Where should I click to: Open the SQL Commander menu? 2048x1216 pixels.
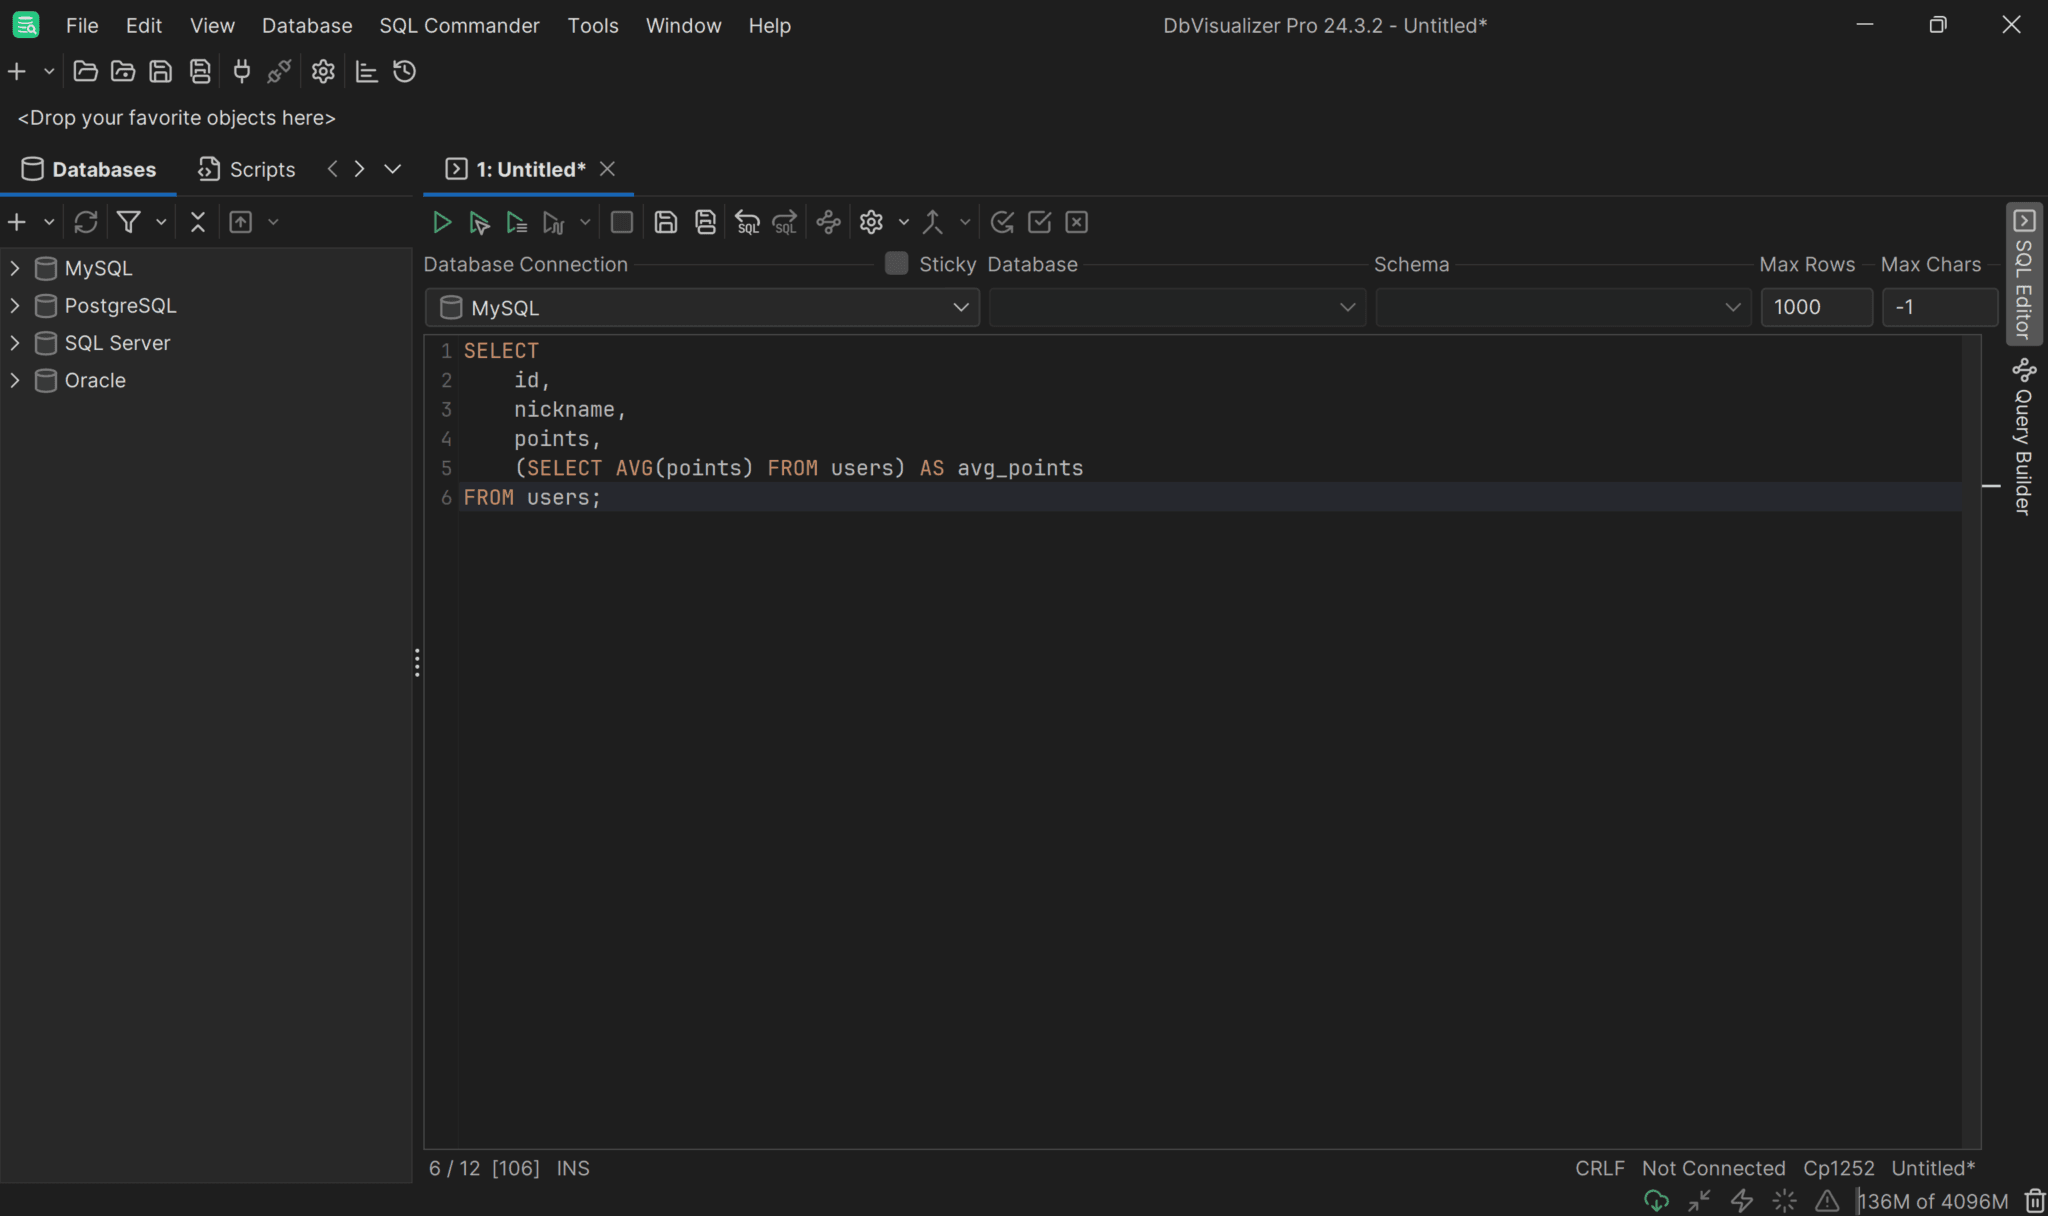[x=459, y=25]
